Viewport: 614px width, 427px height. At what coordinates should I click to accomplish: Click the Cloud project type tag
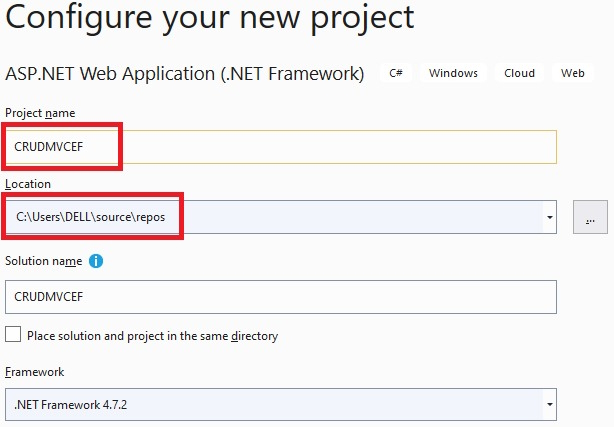(519, 73)
